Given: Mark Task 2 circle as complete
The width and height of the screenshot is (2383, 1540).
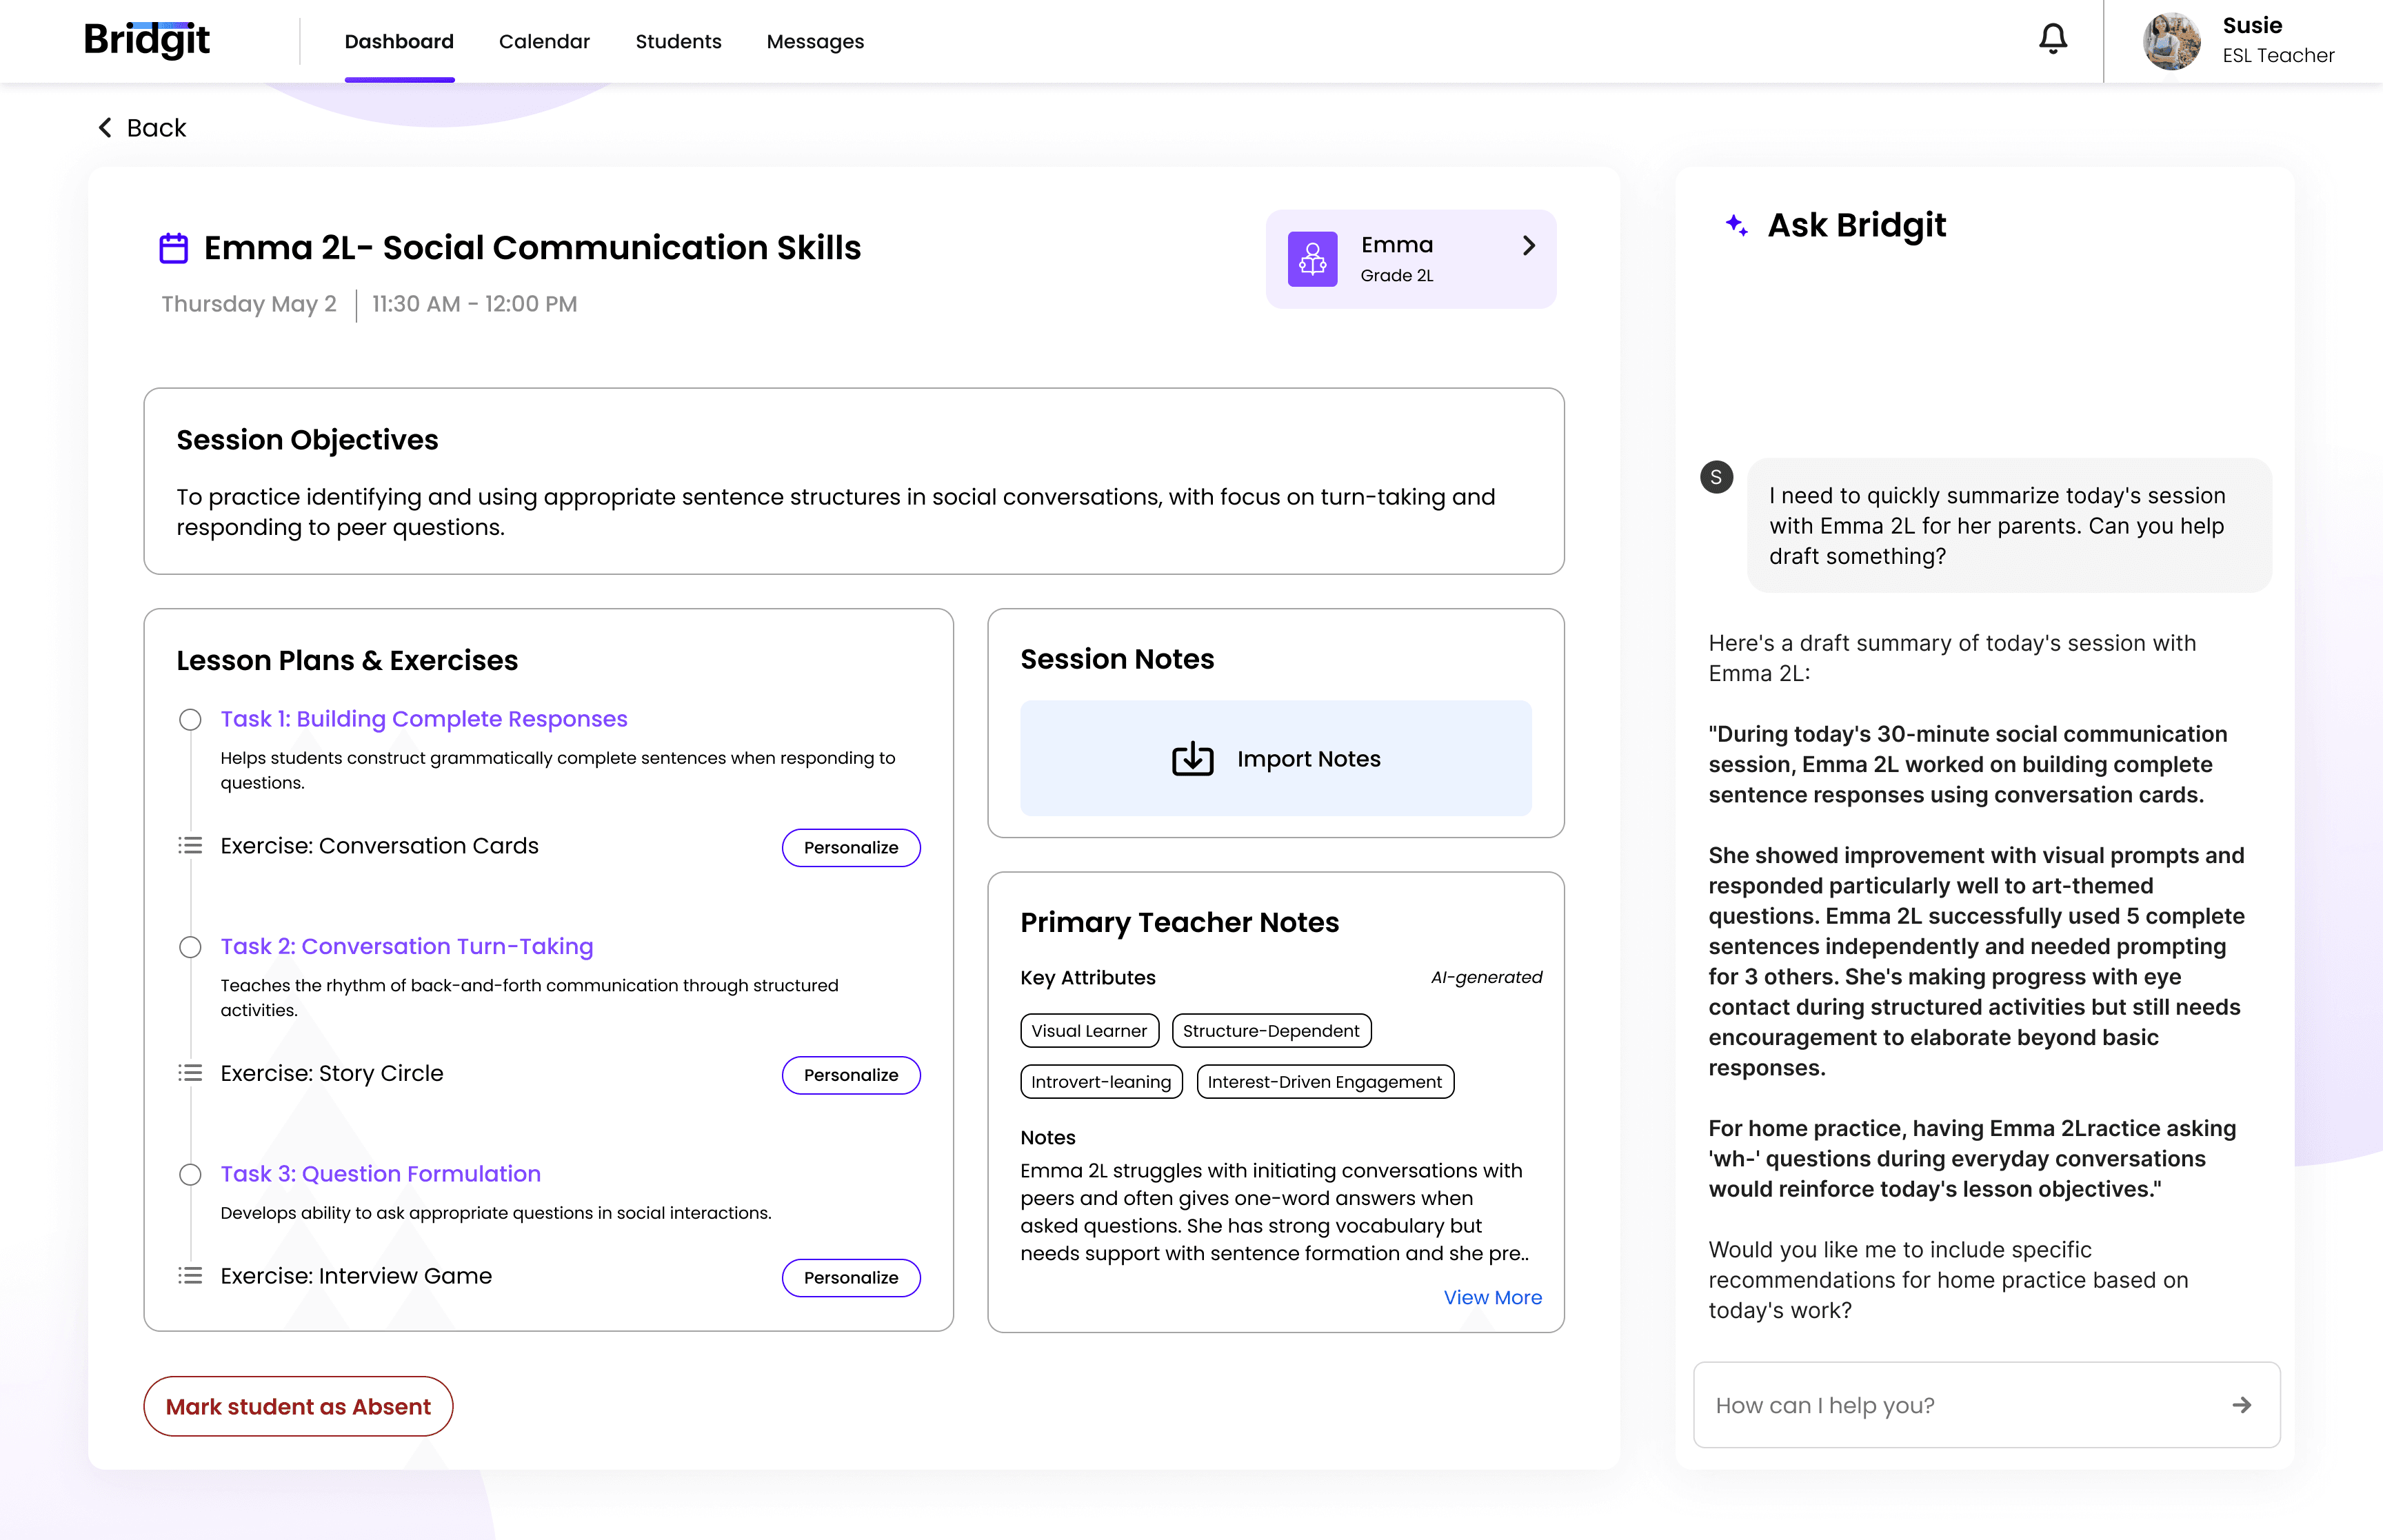Looking at the screenshot, I should (190, 947).
